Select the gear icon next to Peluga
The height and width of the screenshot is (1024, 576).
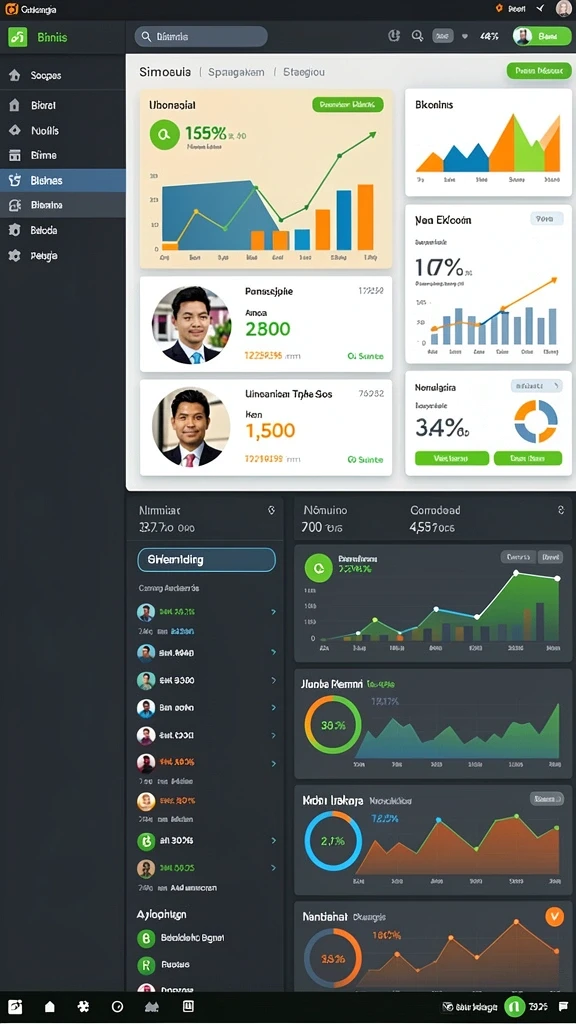point(14,255)
